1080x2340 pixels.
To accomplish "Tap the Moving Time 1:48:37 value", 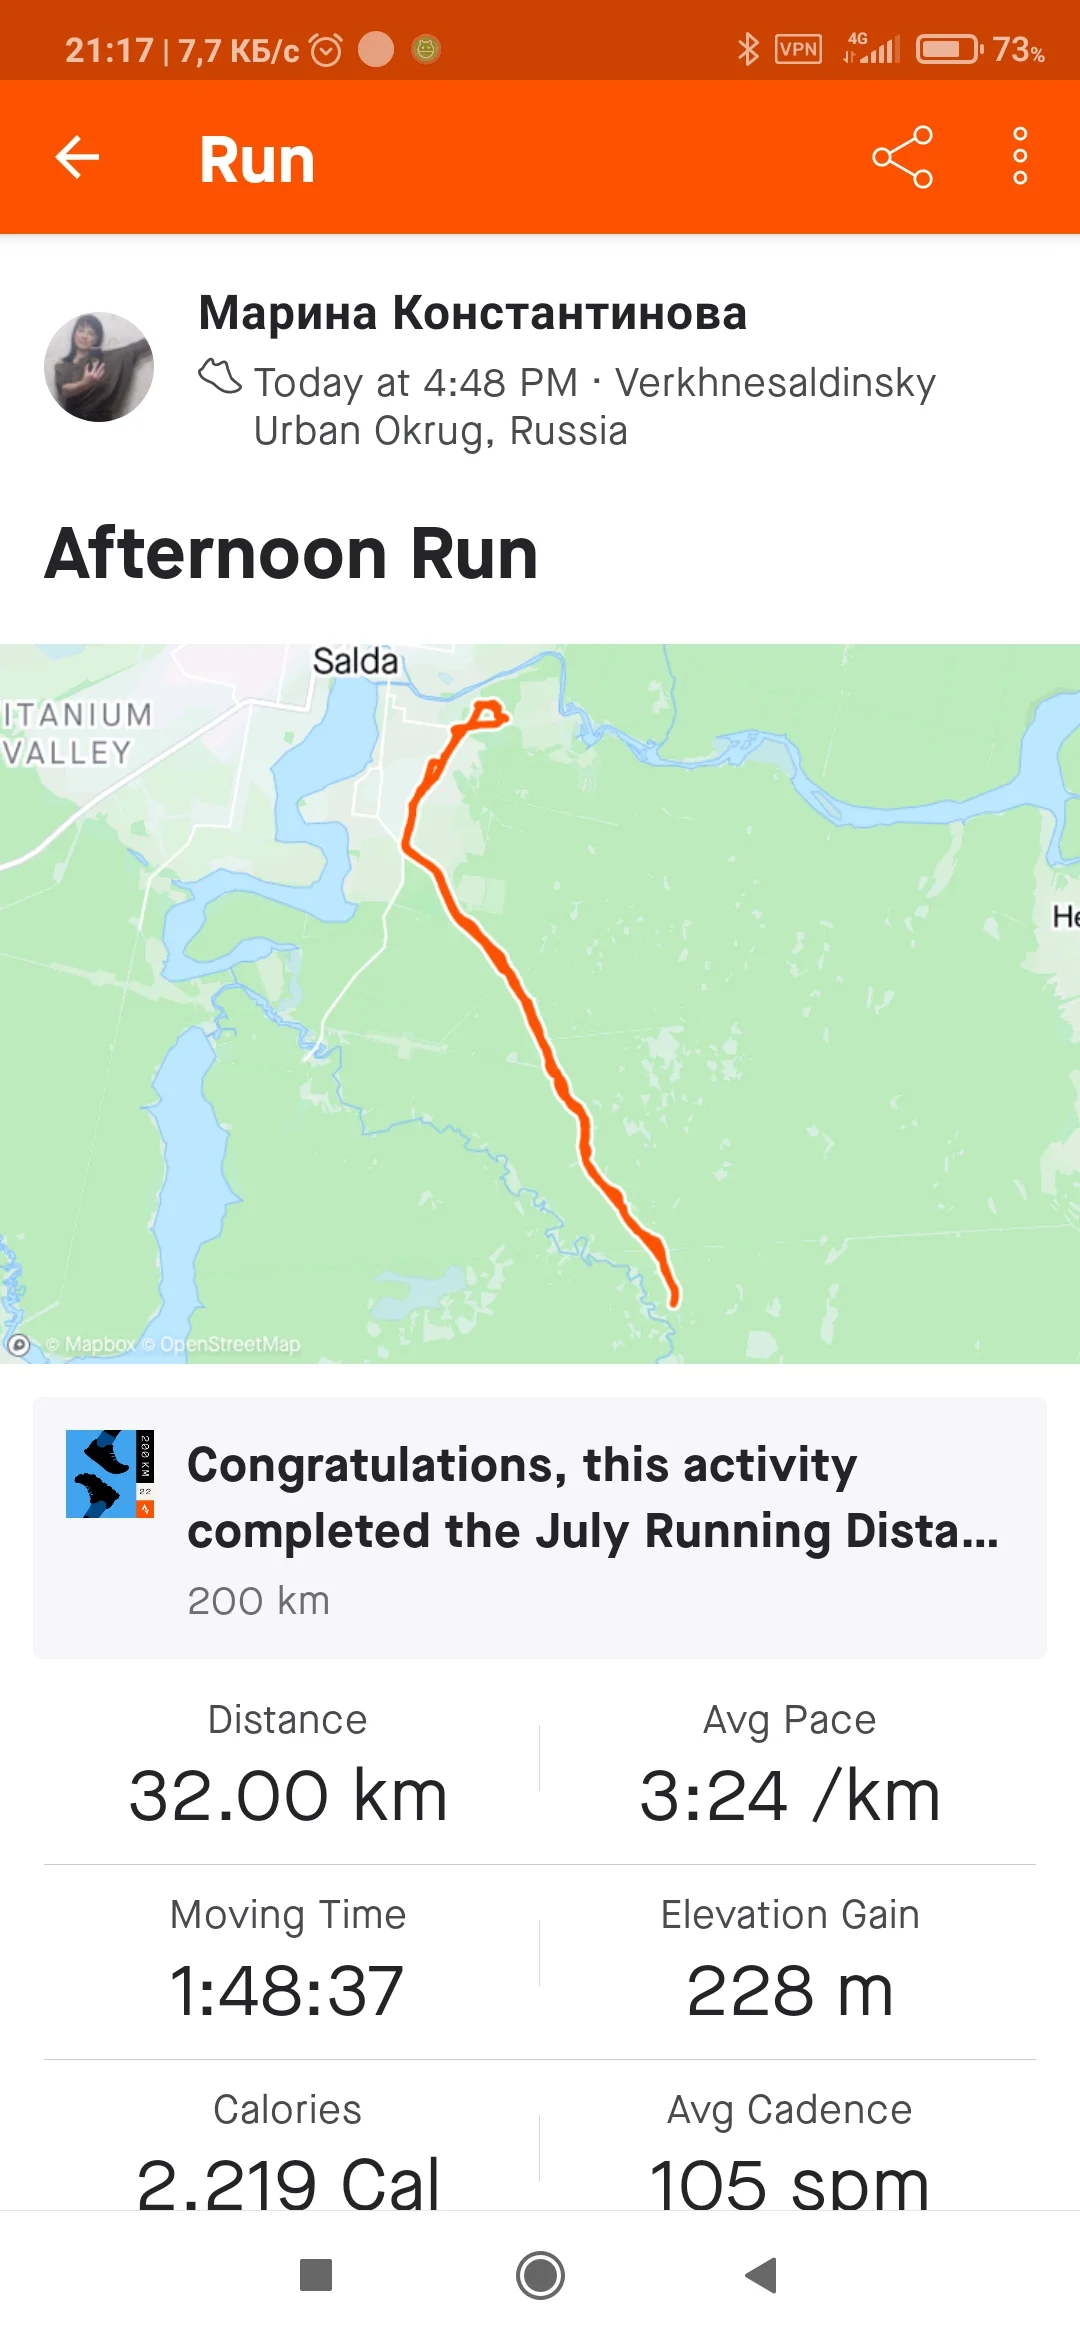I will point(287,1989).
